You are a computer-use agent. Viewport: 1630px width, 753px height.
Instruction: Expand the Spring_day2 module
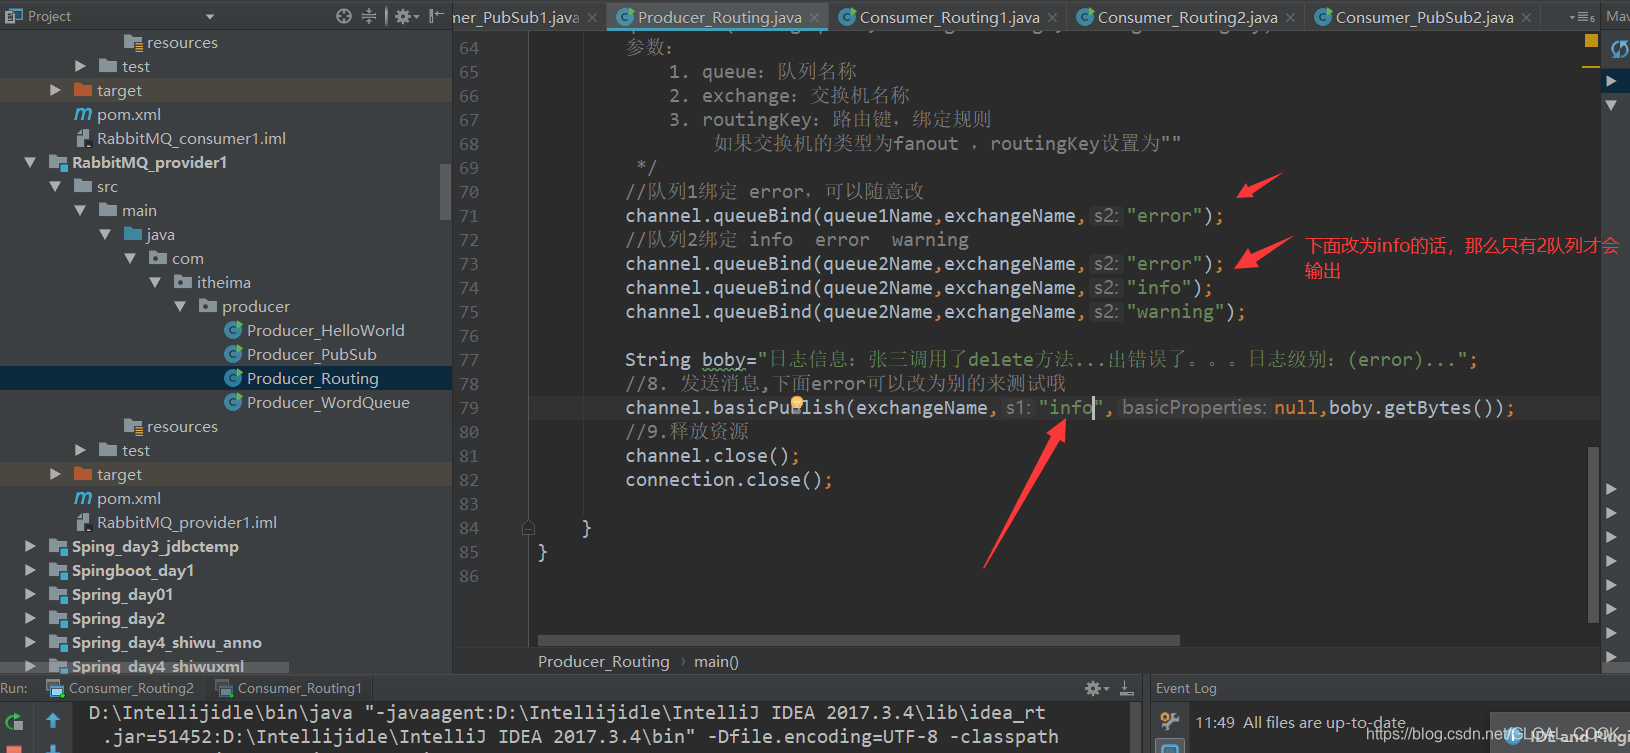[30, 618]
